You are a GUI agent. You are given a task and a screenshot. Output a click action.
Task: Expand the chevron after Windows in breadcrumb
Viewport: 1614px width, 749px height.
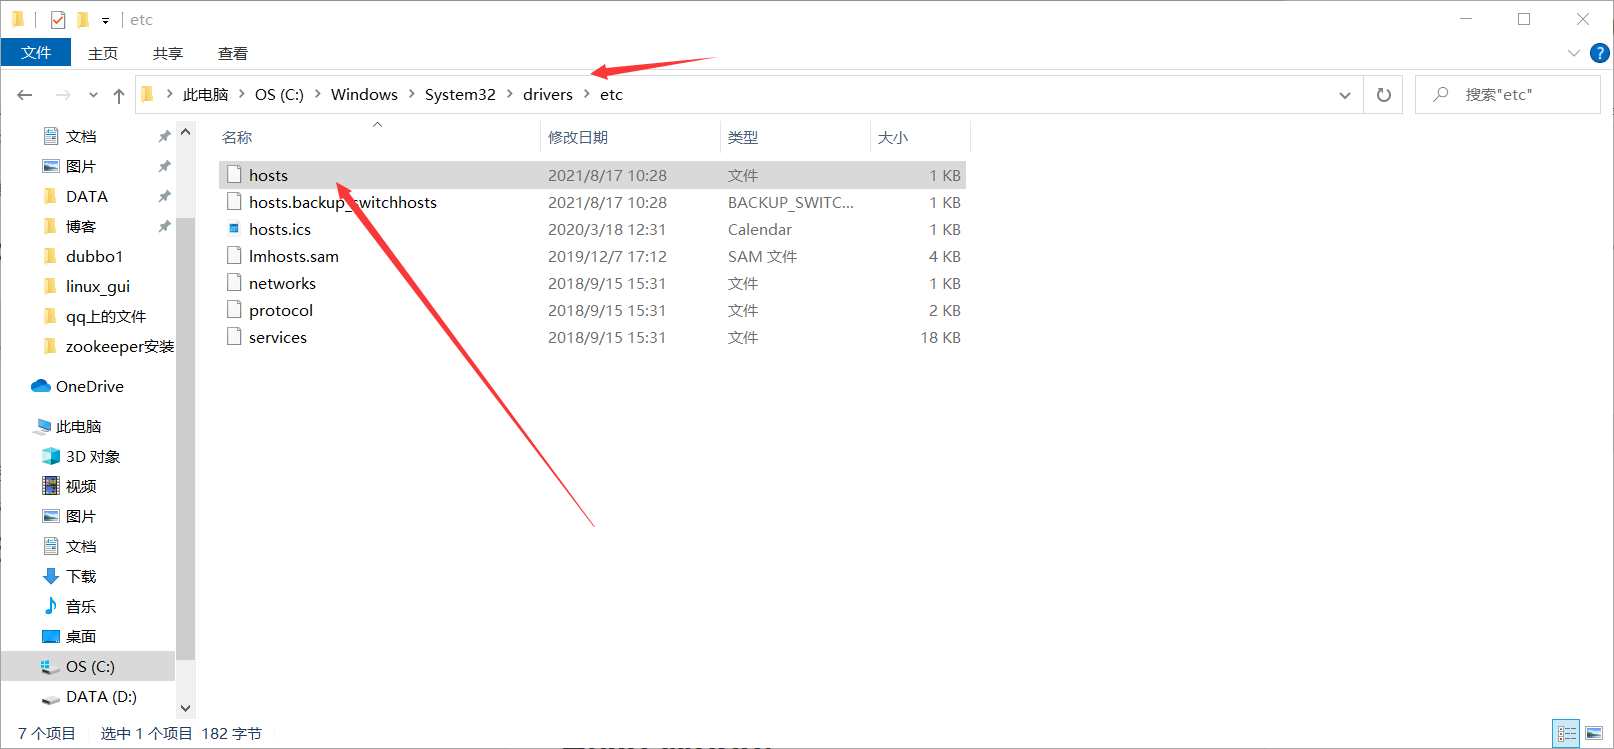pyautogui.click(x=411, y=95)
